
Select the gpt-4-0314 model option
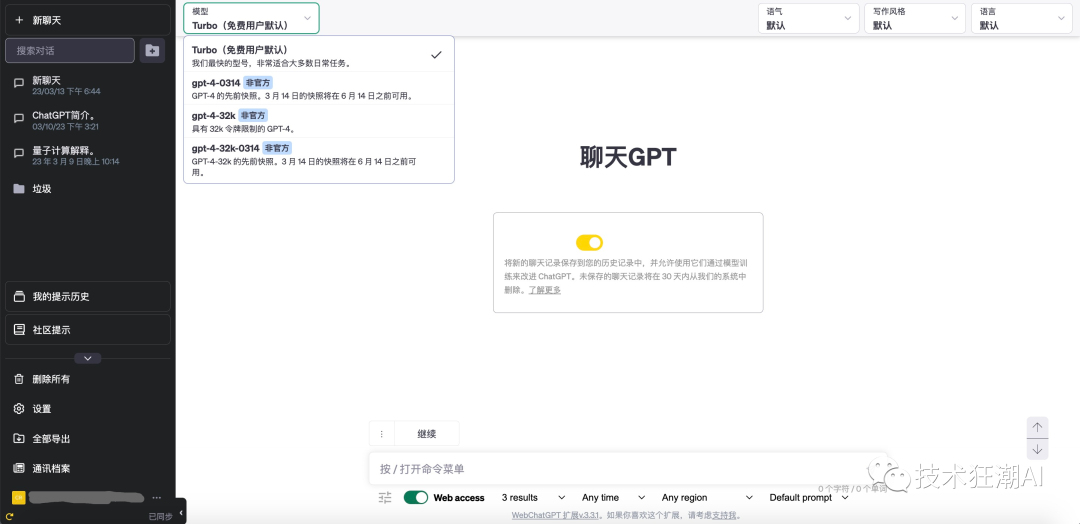(318, 88)
